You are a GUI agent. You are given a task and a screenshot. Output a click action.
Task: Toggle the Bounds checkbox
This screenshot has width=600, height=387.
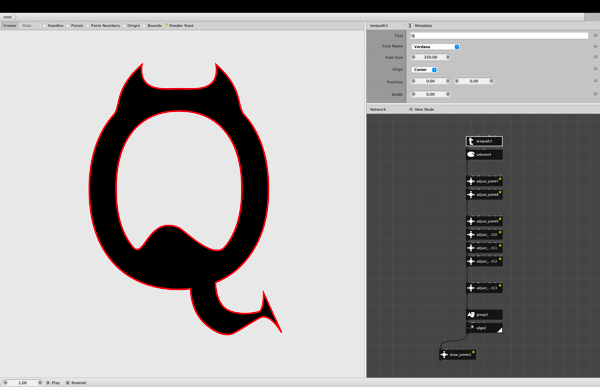pyautogui.click(x=144, y=26)
